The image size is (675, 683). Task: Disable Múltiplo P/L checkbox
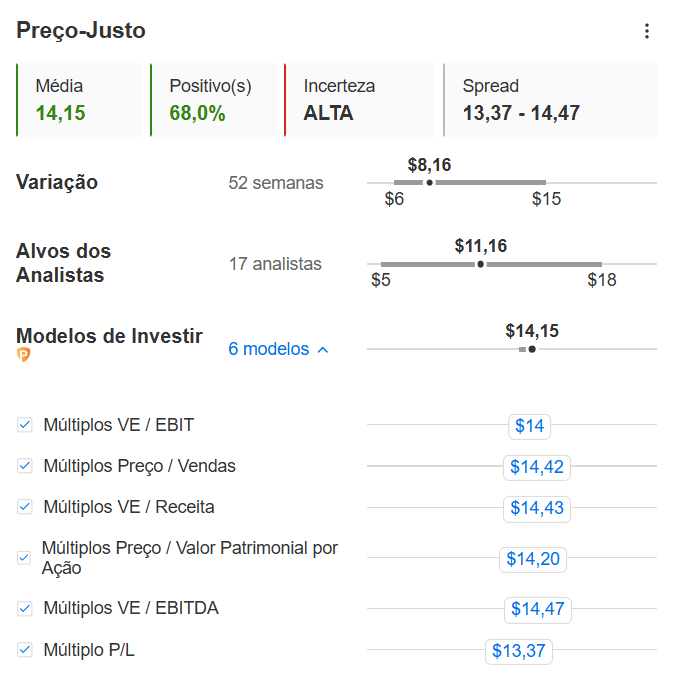tap(24, 649)
